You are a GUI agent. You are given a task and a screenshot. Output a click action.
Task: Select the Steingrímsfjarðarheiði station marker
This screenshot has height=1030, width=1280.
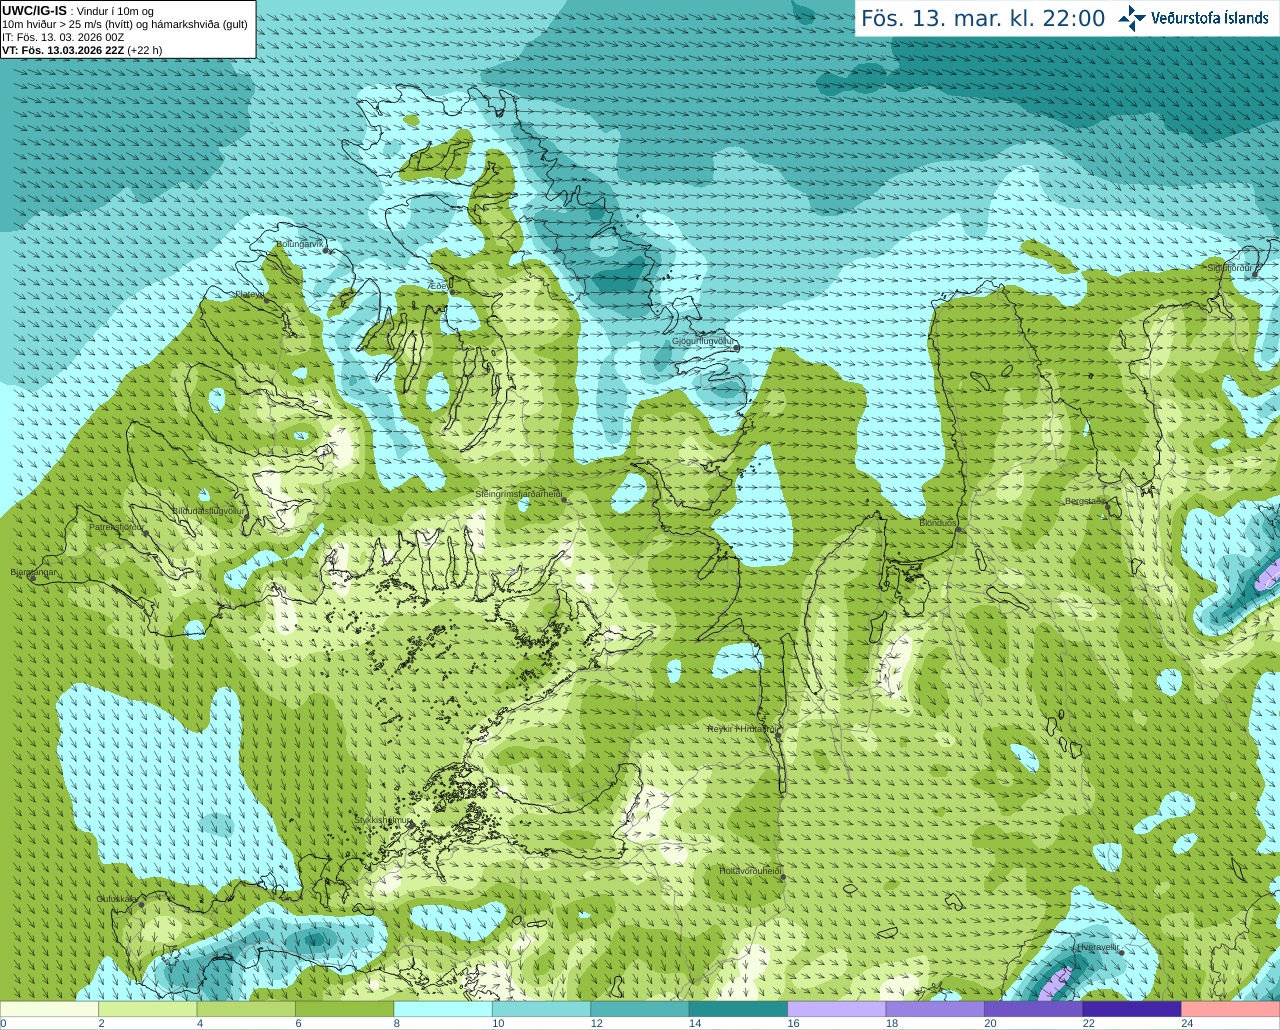(x=564, y=501)
